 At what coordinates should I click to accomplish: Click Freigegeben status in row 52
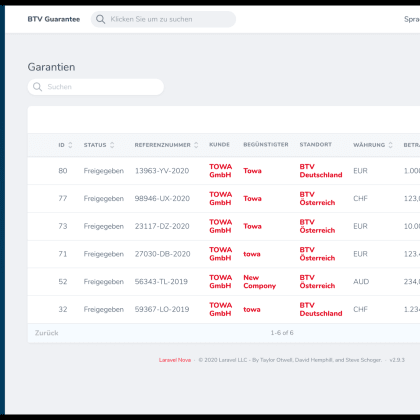[x=104, y=282]
